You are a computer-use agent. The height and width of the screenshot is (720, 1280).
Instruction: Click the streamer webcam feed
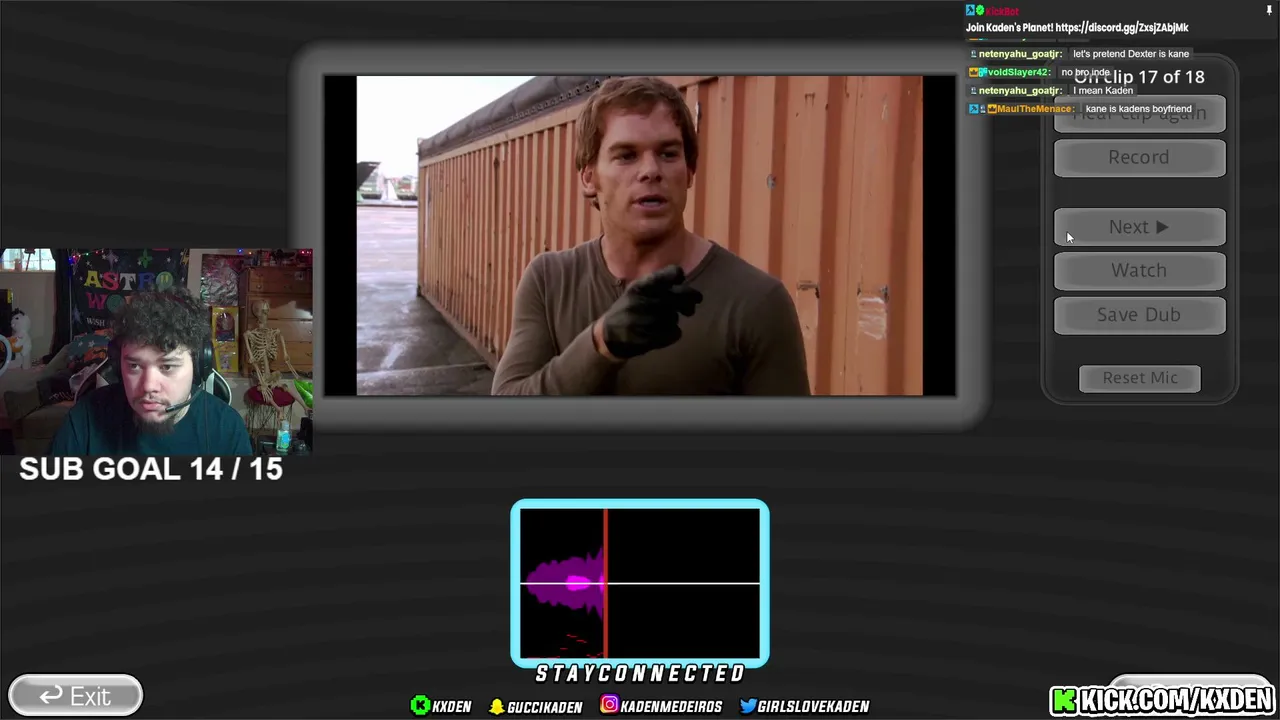[x=156, y=351]
